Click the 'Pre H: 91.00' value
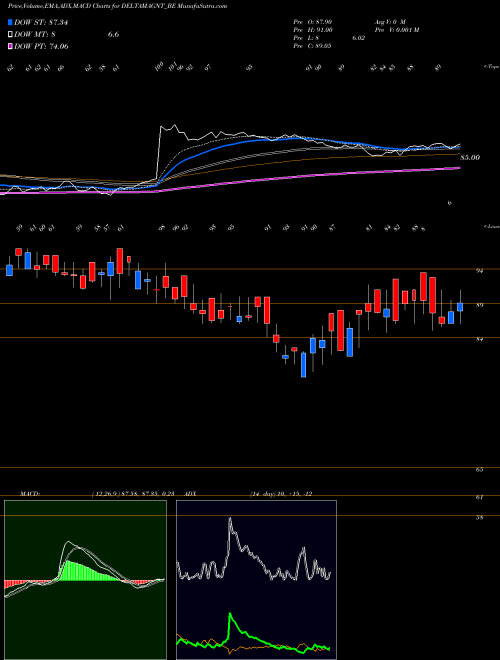Viewport: 500px width, 660px height. [x=313, y=29]
